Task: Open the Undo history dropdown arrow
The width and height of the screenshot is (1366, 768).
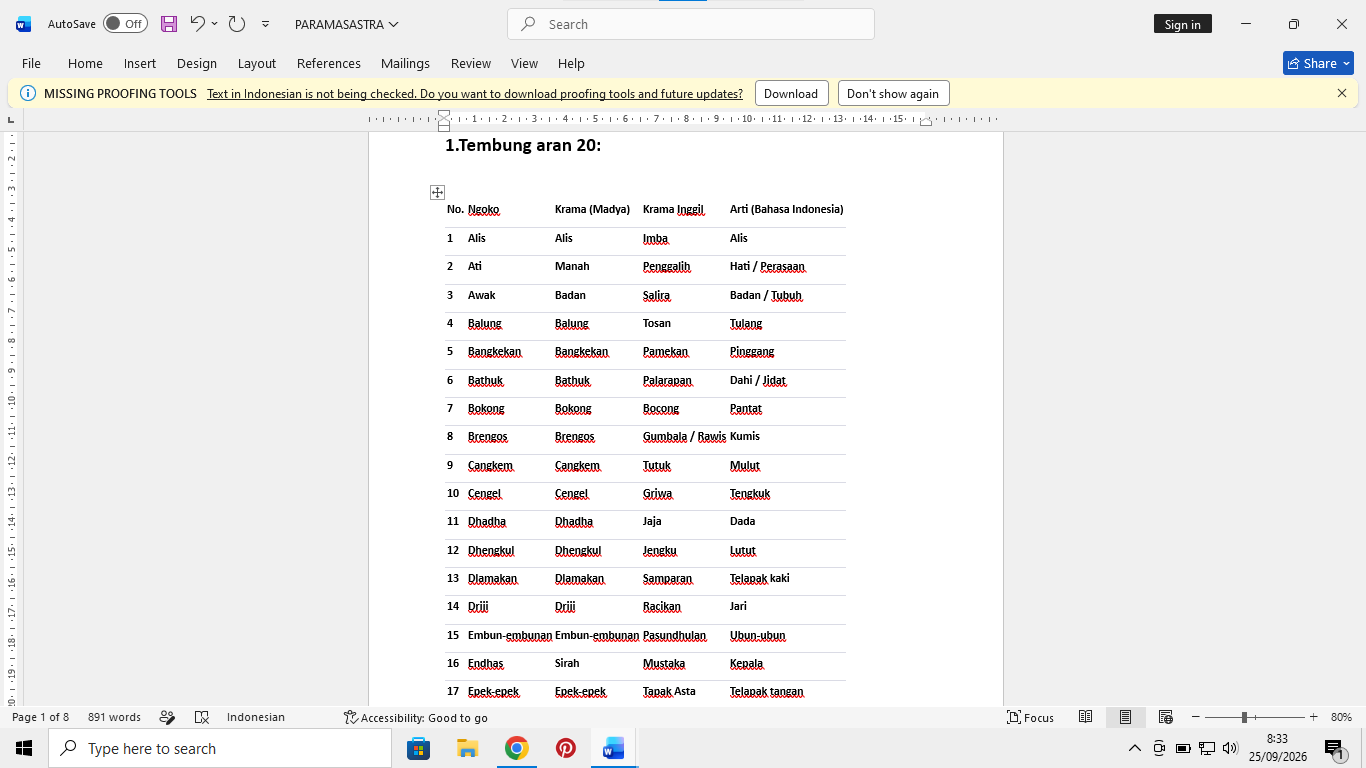Action: pos(214,24)
